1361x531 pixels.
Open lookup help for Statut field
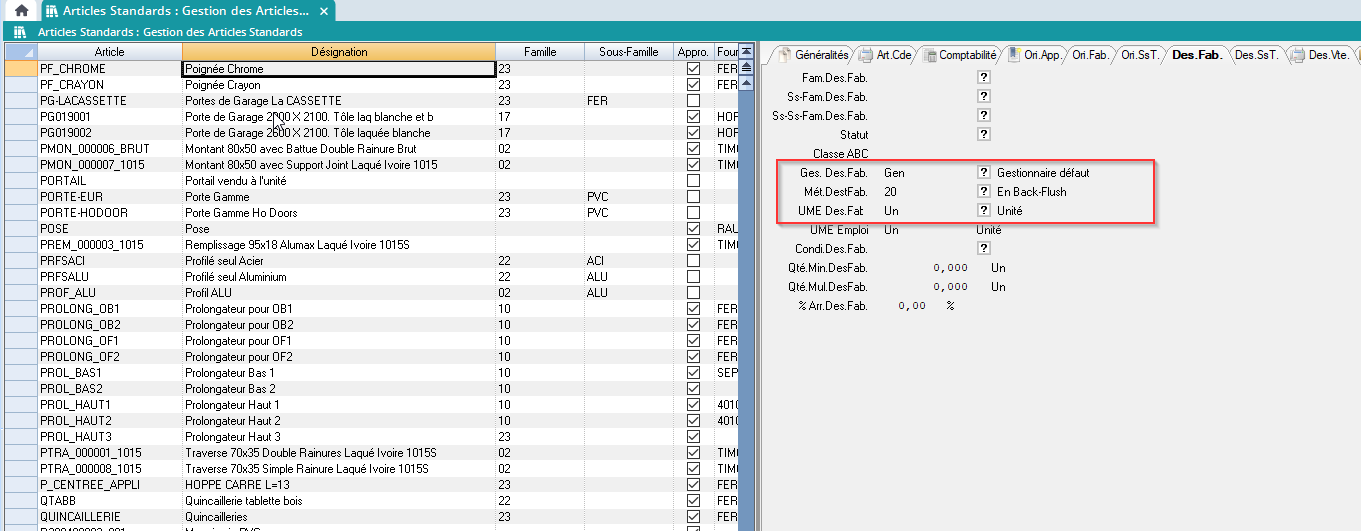coord(984,134)
